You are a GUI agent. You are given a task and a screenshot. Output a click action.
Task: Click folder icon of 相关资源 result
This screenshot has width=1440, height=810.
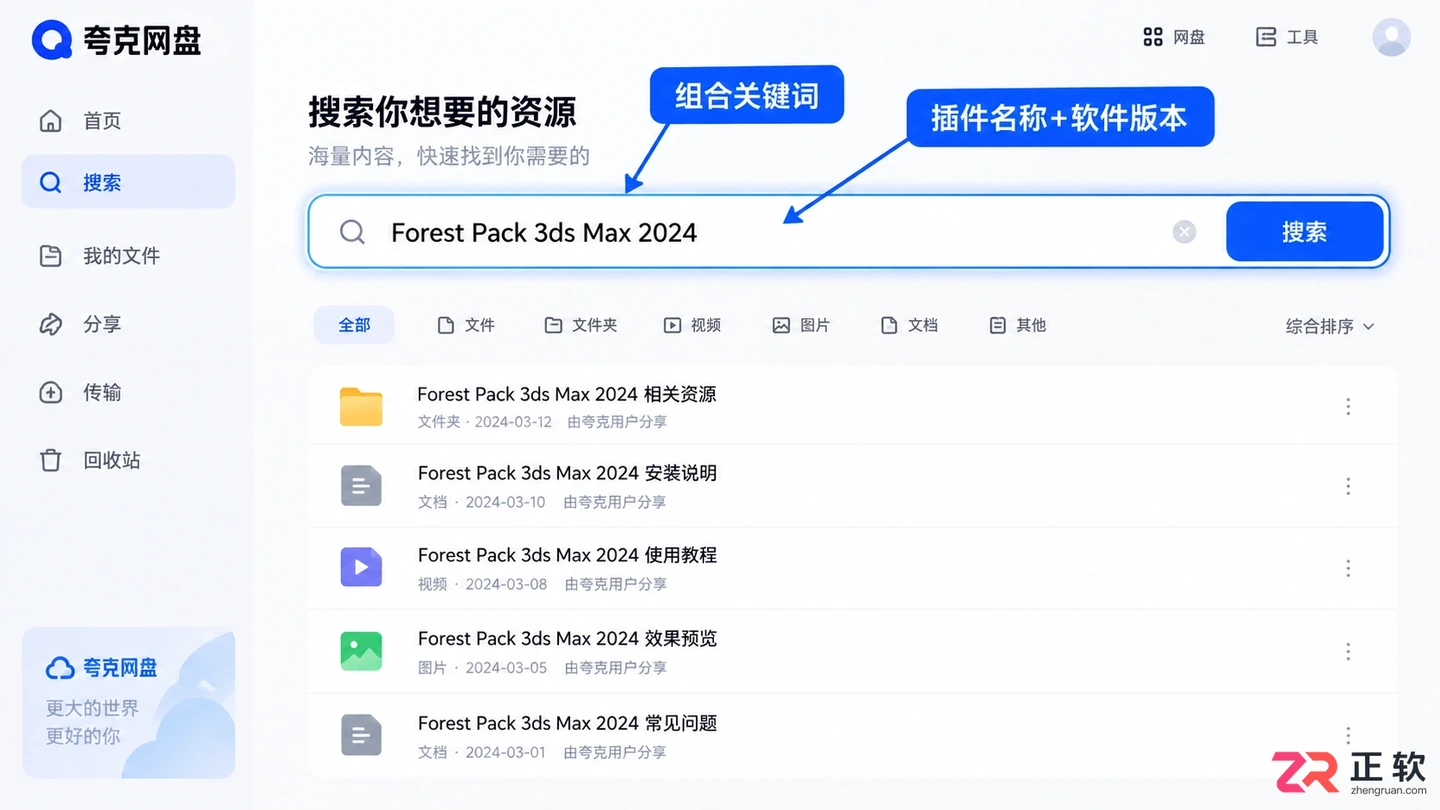tap(361, 406)
